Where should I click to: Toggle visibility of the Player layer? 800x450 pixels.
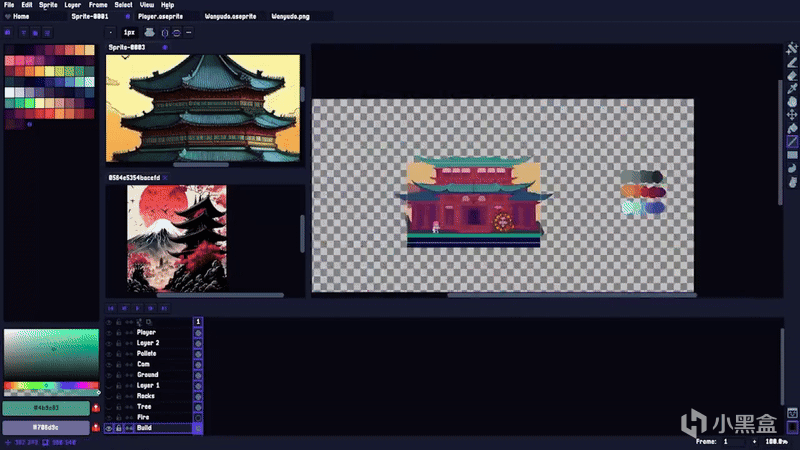click(x=109, y=333)
